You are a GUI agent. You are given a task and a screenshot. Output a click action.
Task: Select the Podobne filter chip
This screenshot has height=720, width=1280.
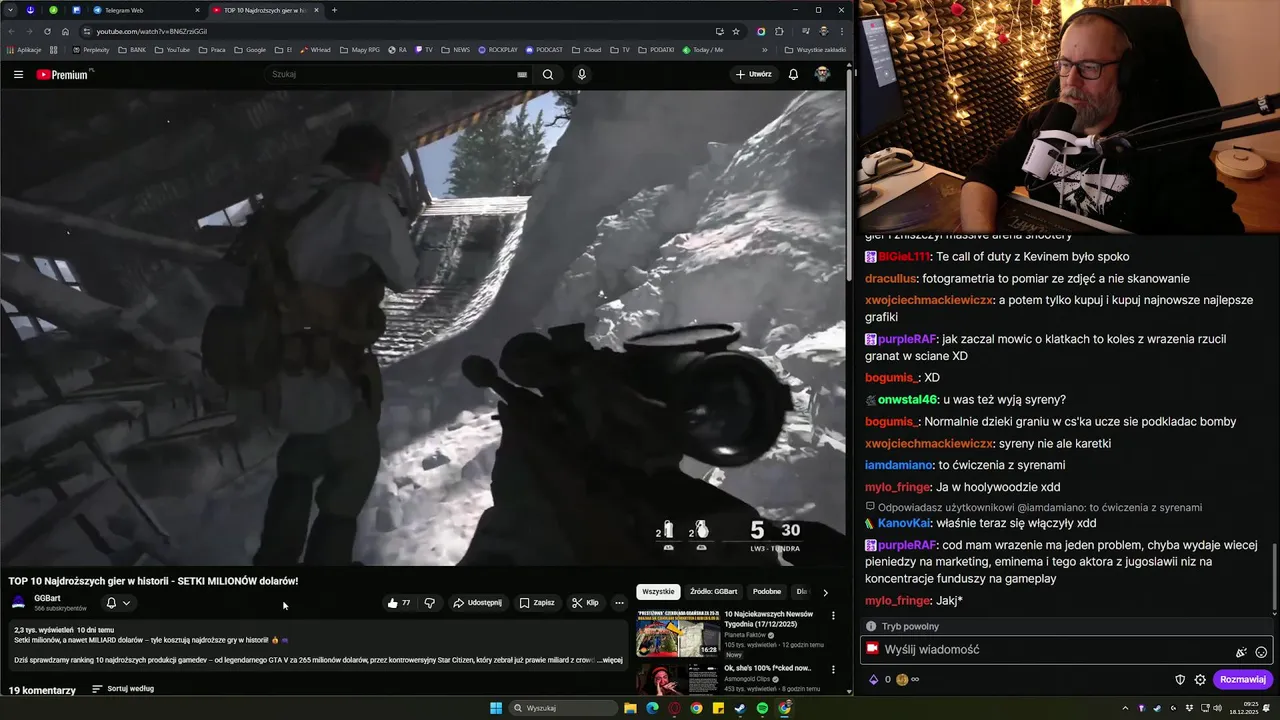[767, 592]
